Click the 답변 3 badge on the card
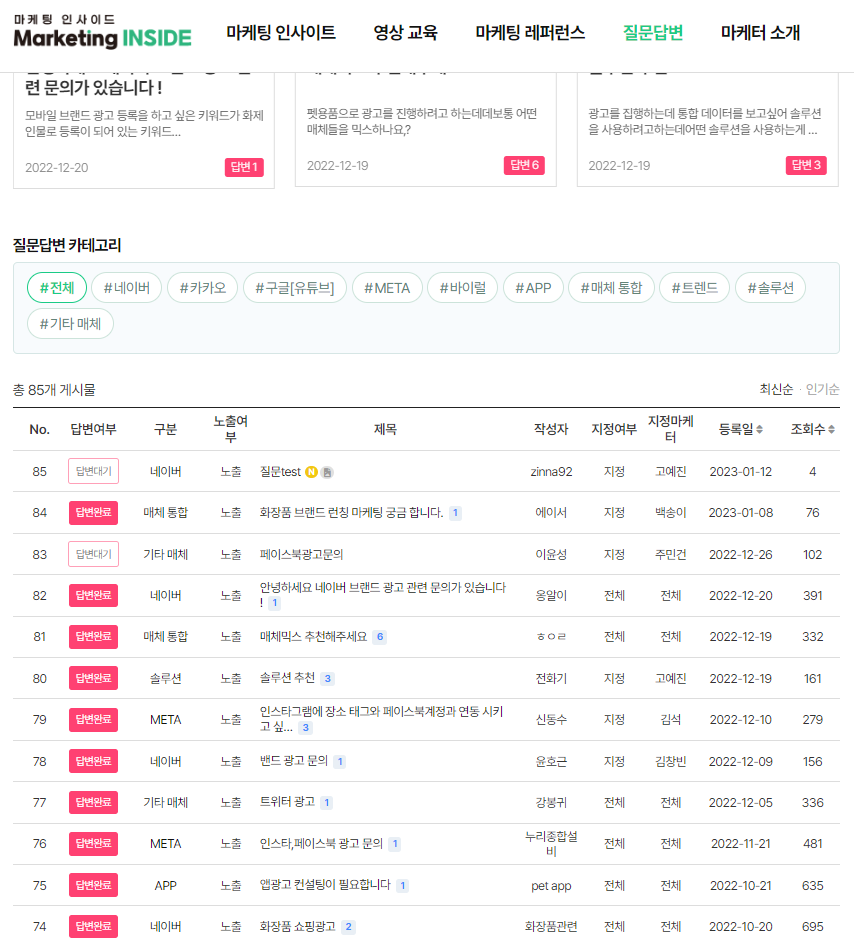Screen dimensions: 854x939 pos(806,165)
